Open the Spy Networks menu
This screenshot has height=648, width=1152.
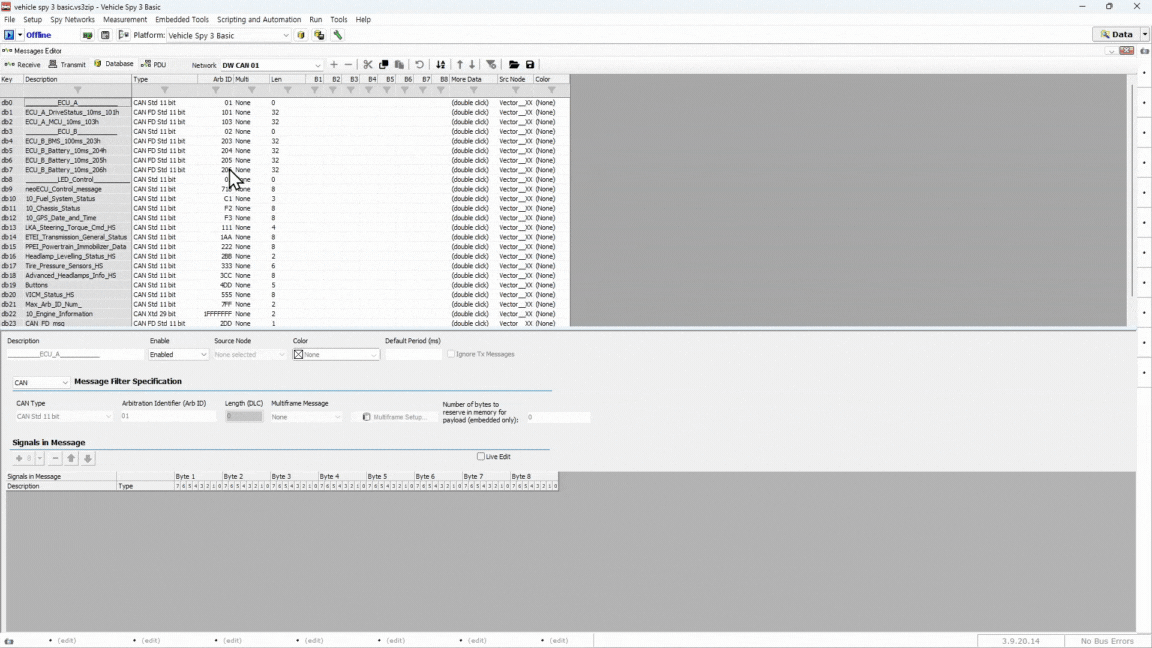point(72,19)
